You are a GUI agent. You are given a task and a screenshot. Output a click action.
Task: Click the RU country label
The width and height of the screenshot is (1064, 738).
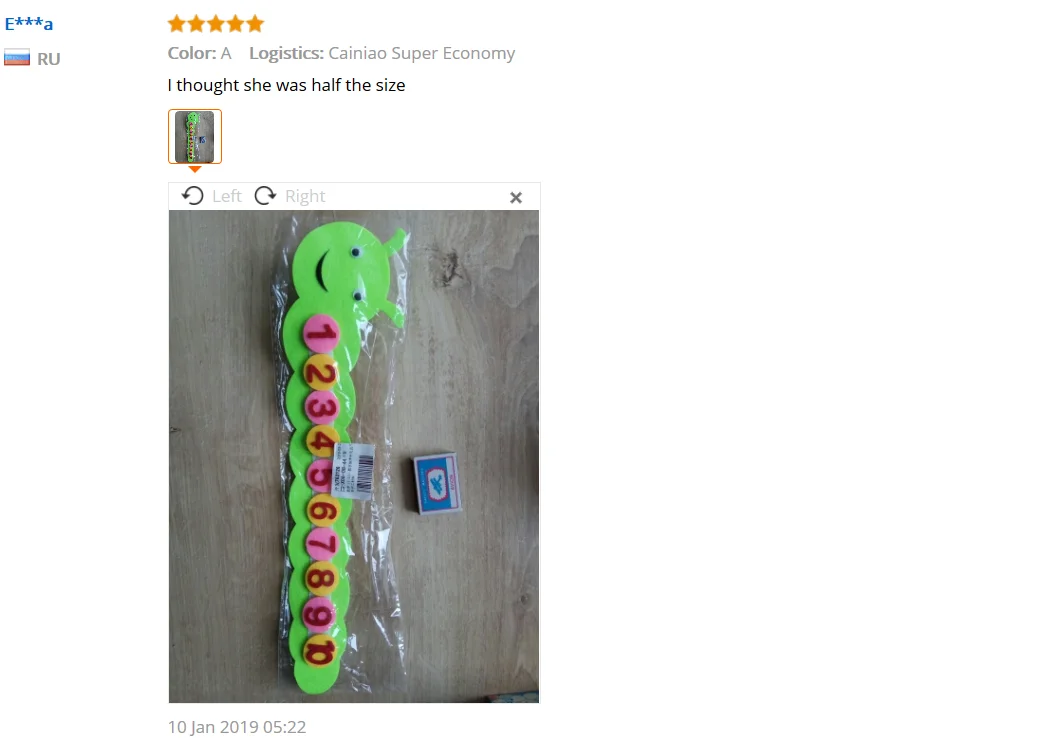coord(49,59)
